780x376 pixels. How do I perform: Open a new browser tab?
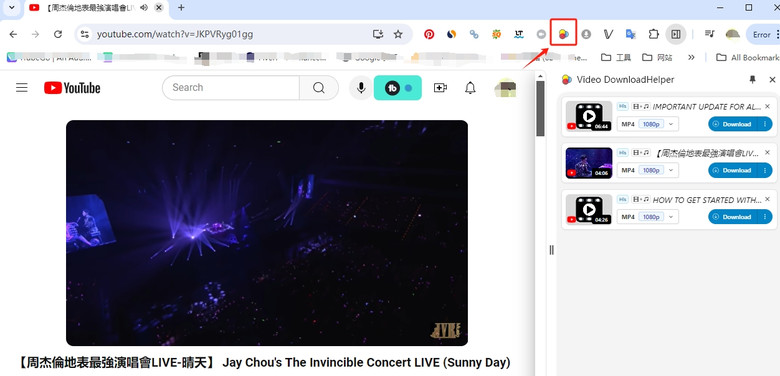pyautogui.click(x=181, y=7)
